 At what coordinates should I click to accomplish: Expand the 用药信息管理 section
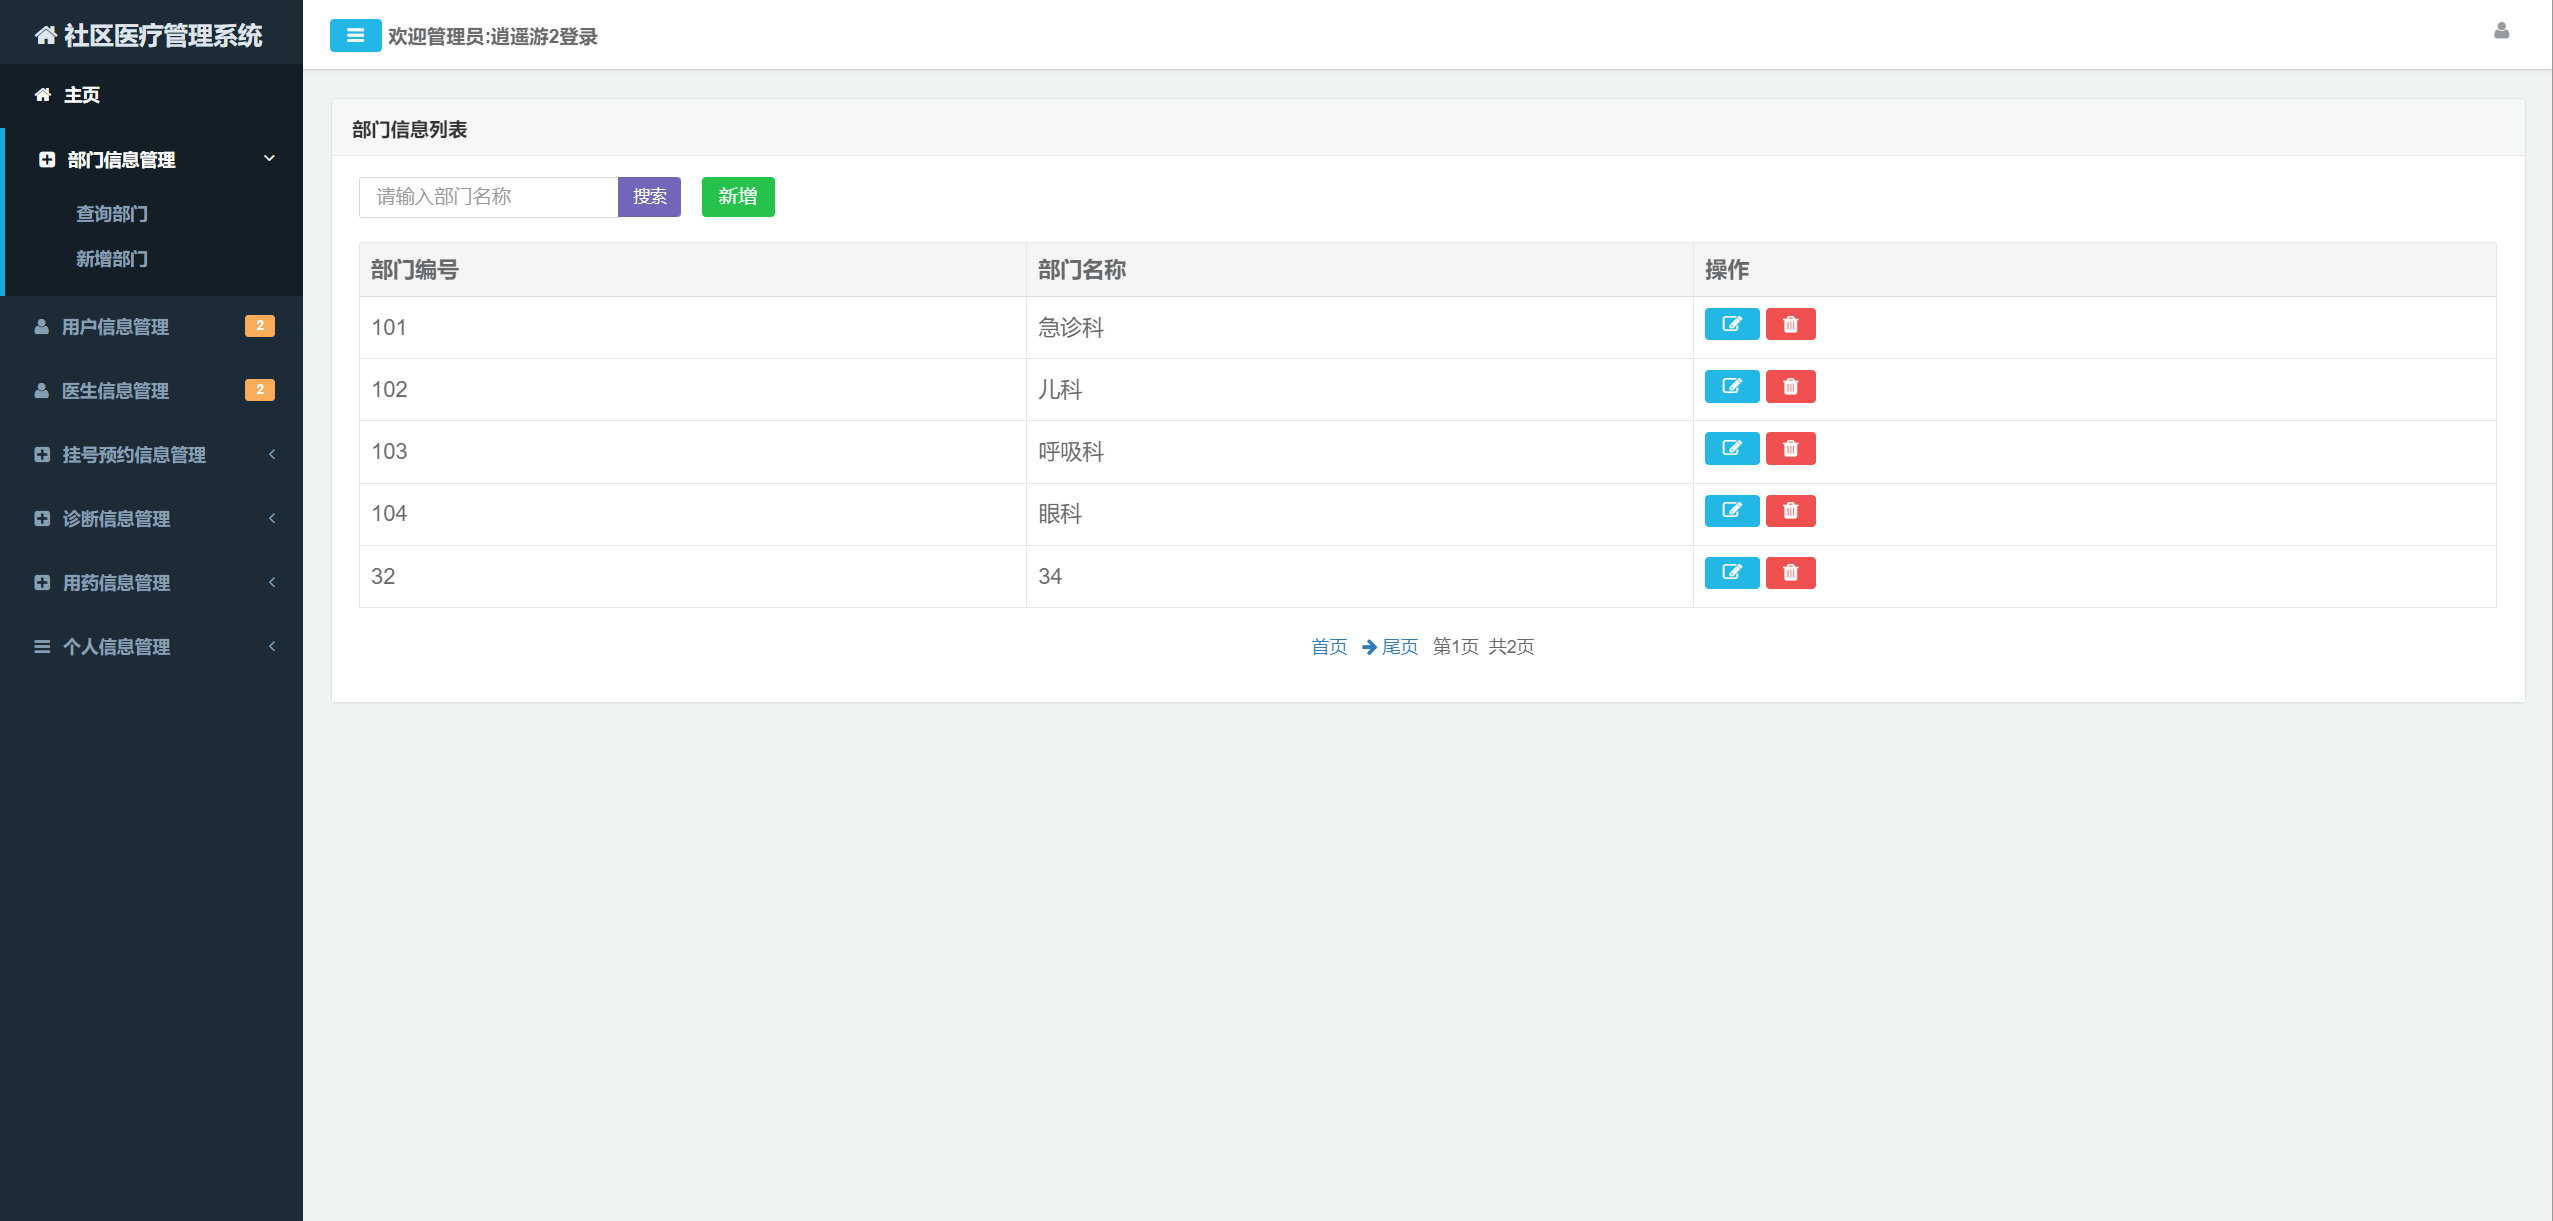pos(116,583)
